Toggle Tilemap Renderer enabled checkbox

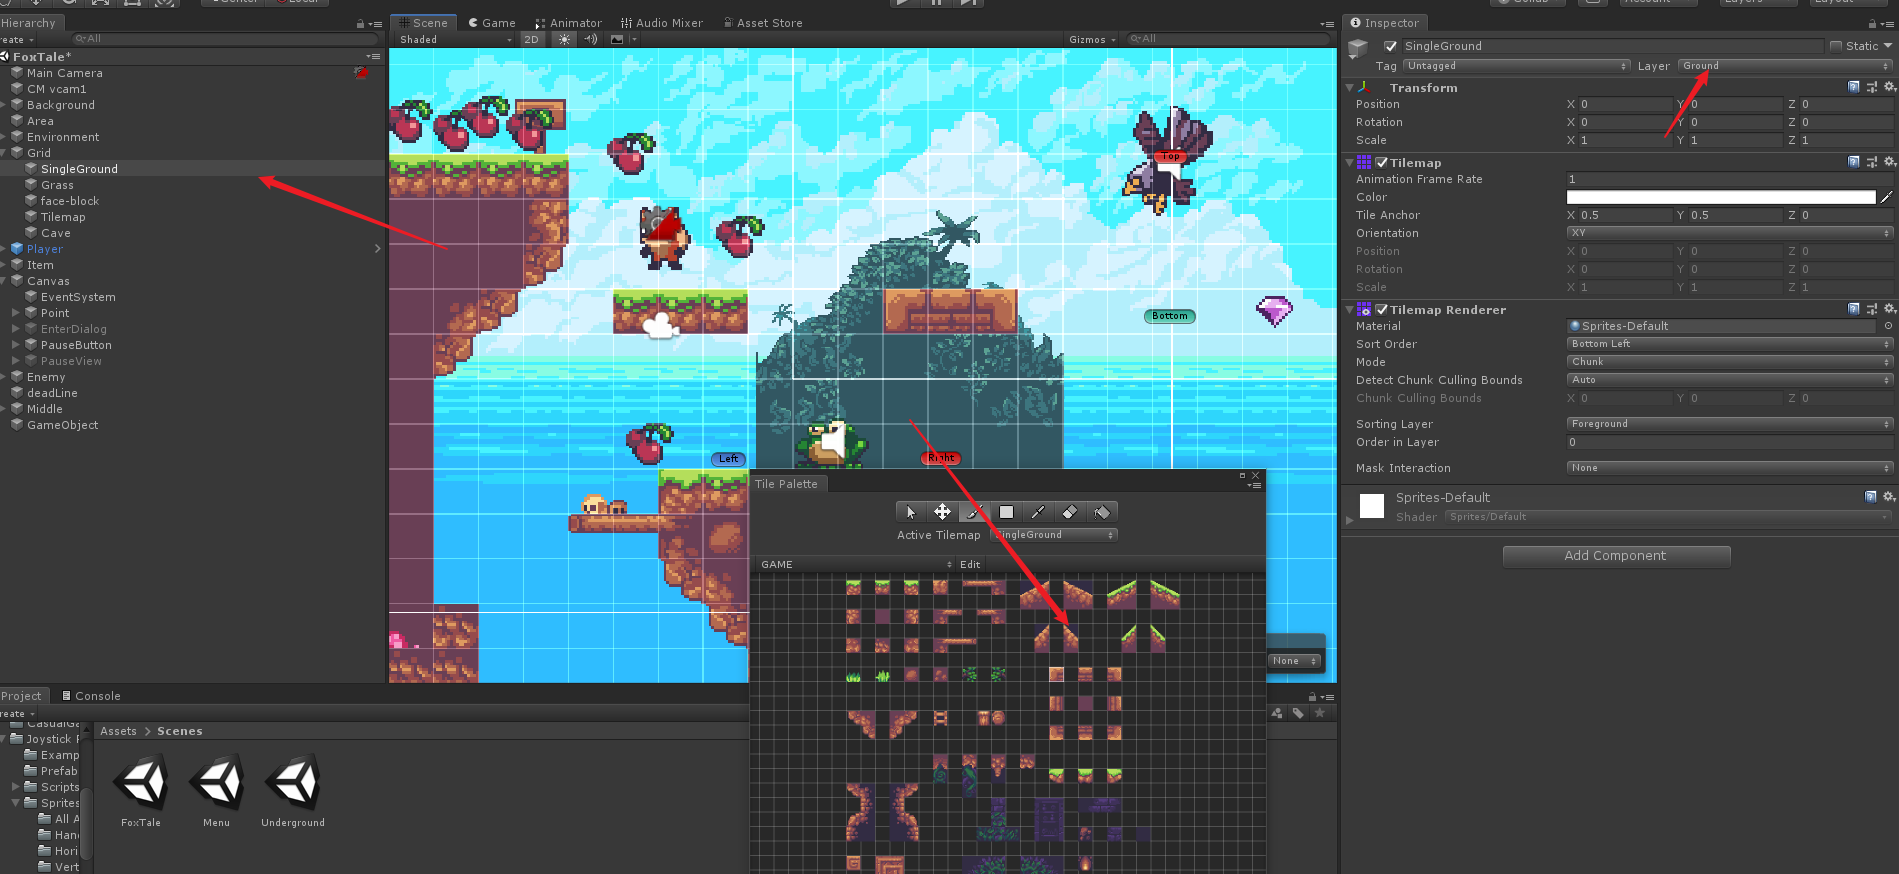click(1382, 309)
